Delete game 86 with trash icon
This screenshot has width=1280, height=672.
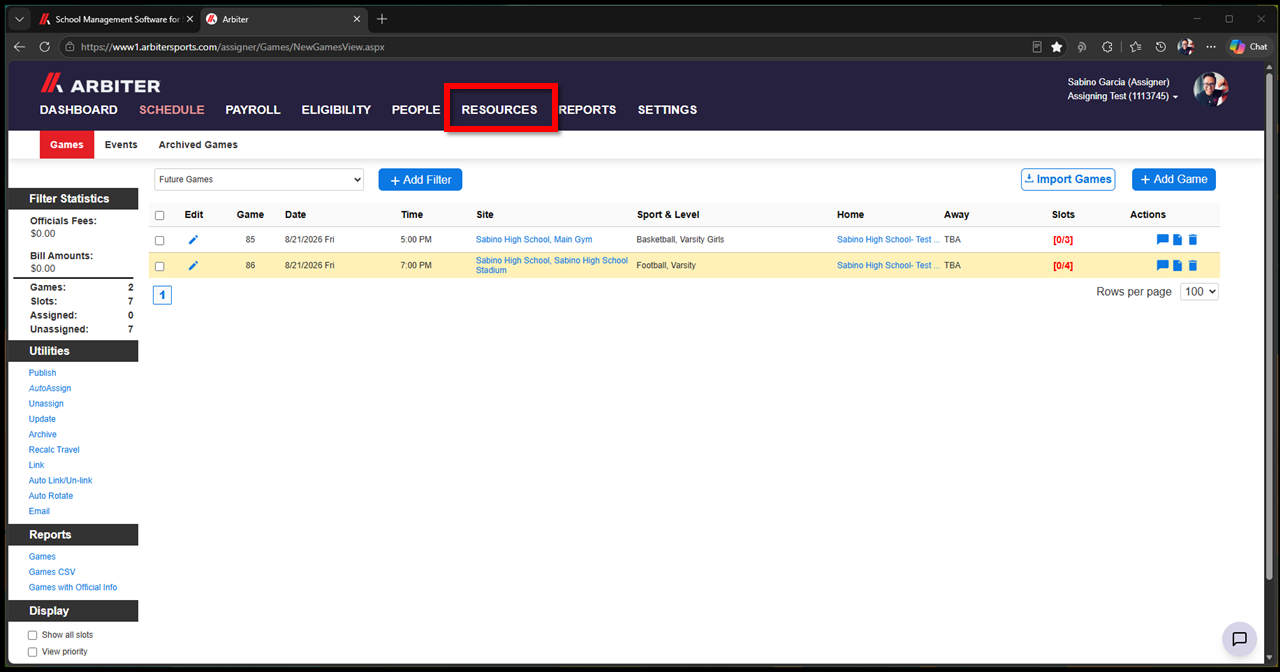point(1193,265)
